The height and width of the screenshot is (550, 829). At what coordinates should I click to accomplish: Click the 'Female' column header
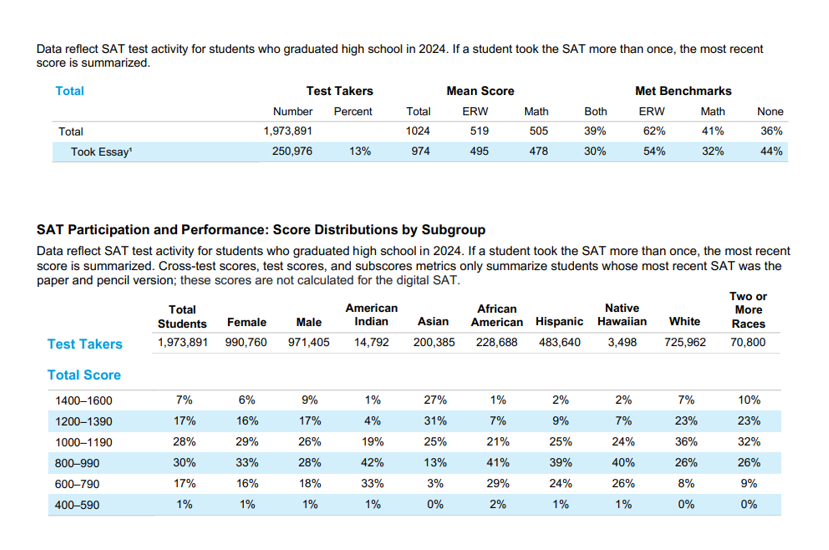tap(246, 323)
